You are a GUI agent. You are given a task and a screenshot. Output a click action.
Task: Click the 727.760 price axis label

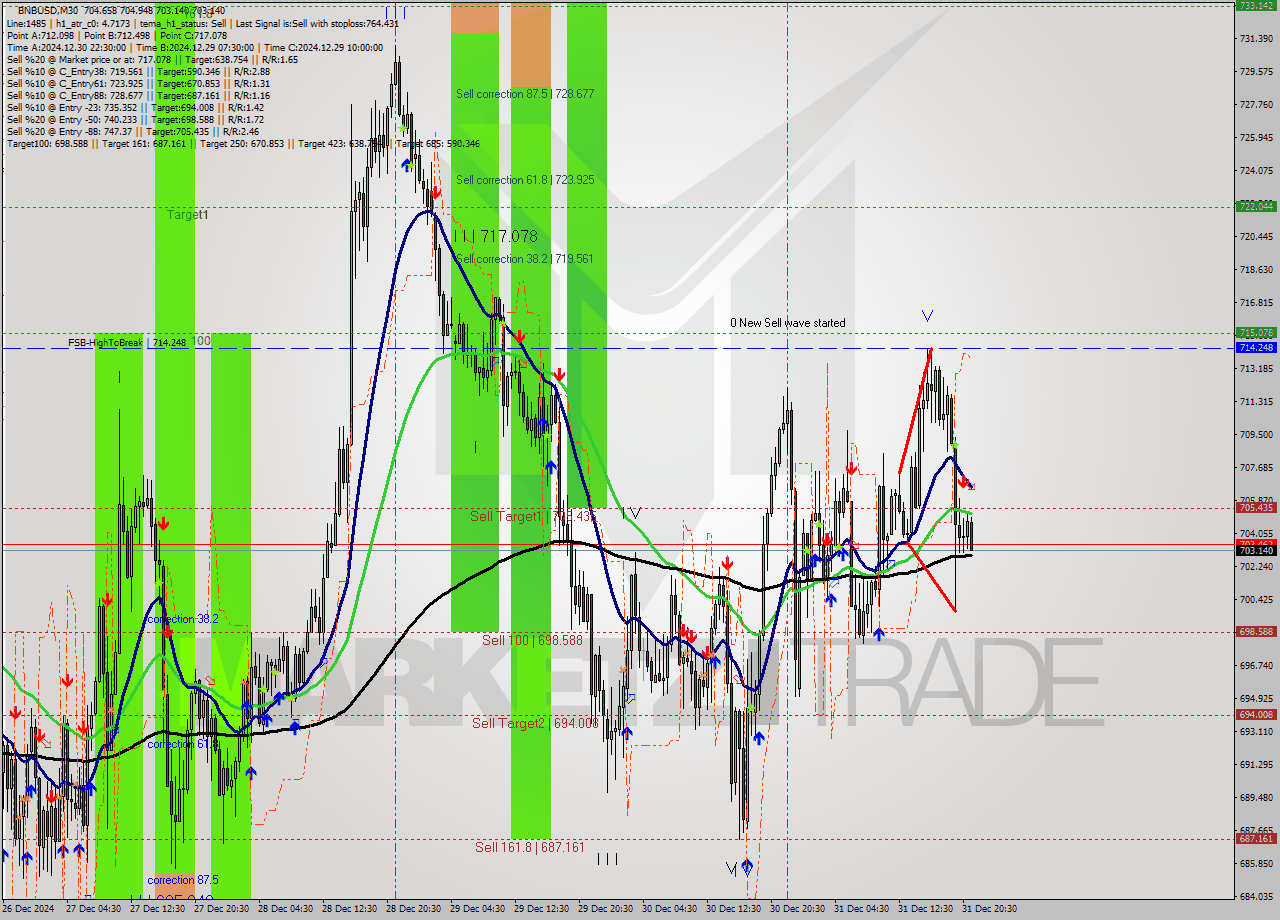click(1256, 104)
